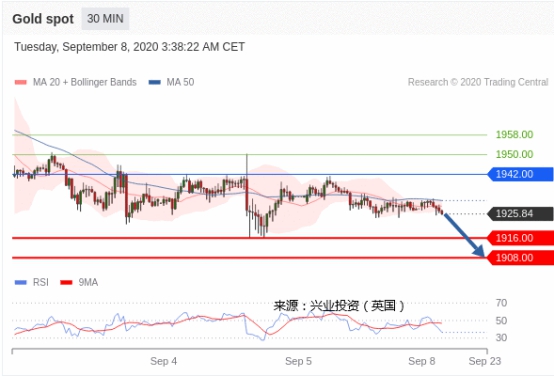Click the RSI 70 level label
The width and height of the screenshot is (554, 377).
pyautogui.click(x=501, y=303)
